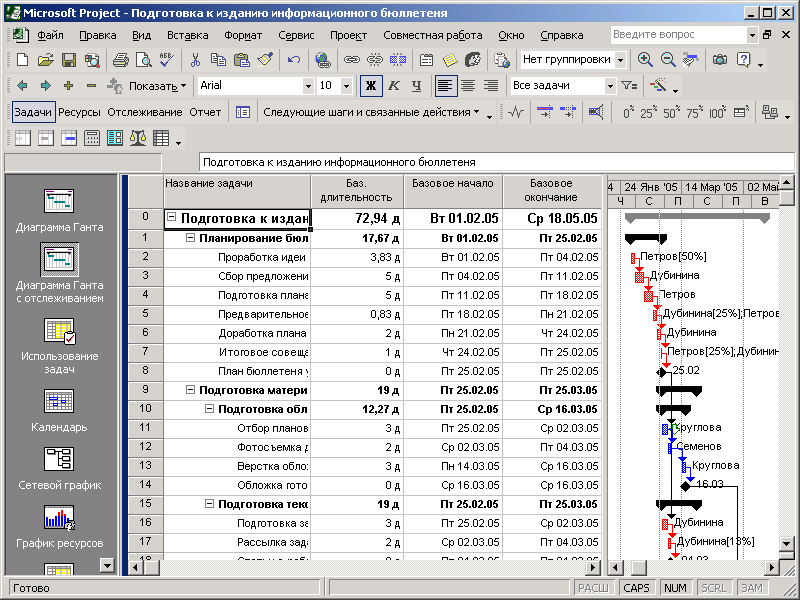
Task: Open the Правка menu
Action: 97,35
